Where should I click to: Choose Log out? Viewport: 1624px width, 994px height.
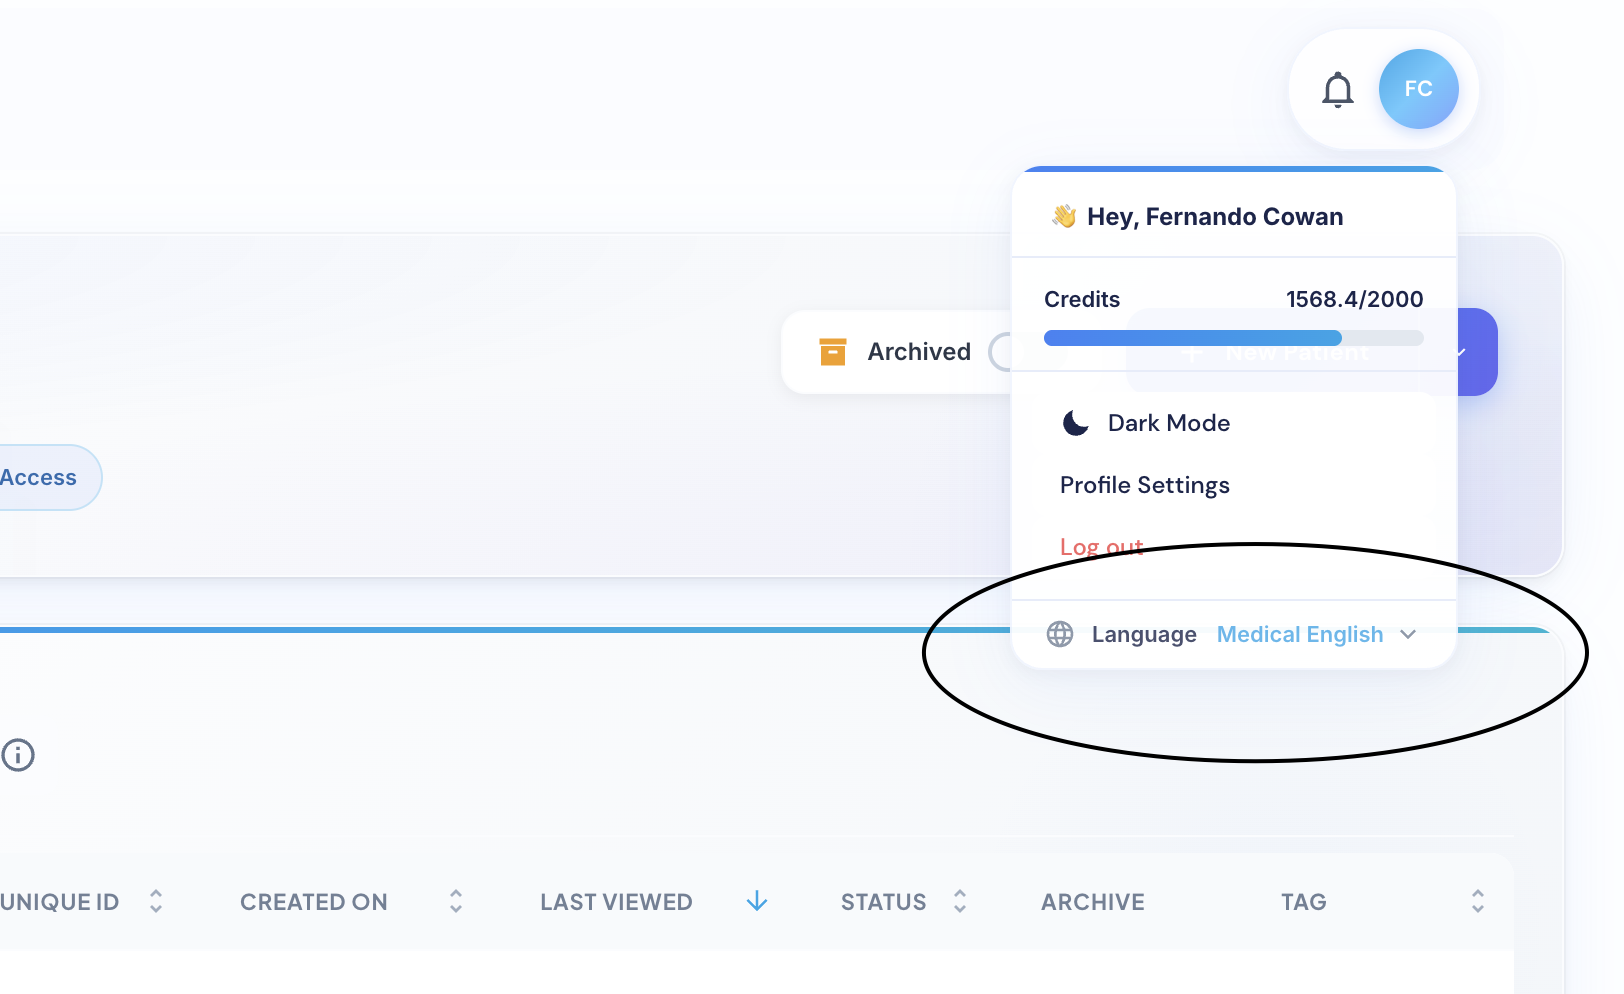(x=1101, y=547)
